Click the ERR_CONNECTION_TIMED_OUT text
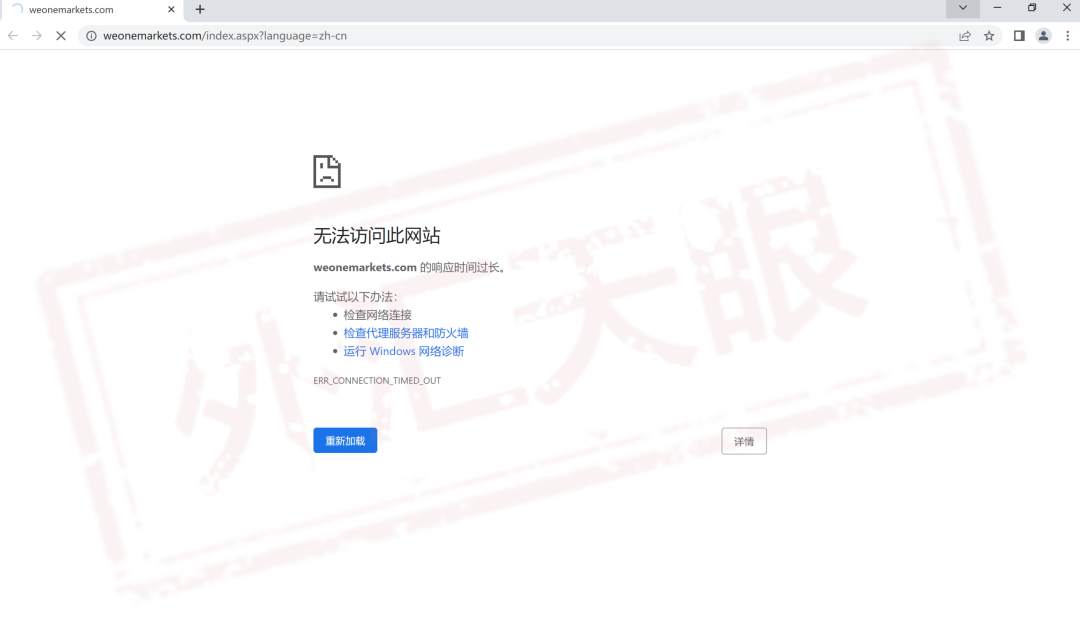 pyautogui.click(x=377, y=380)
